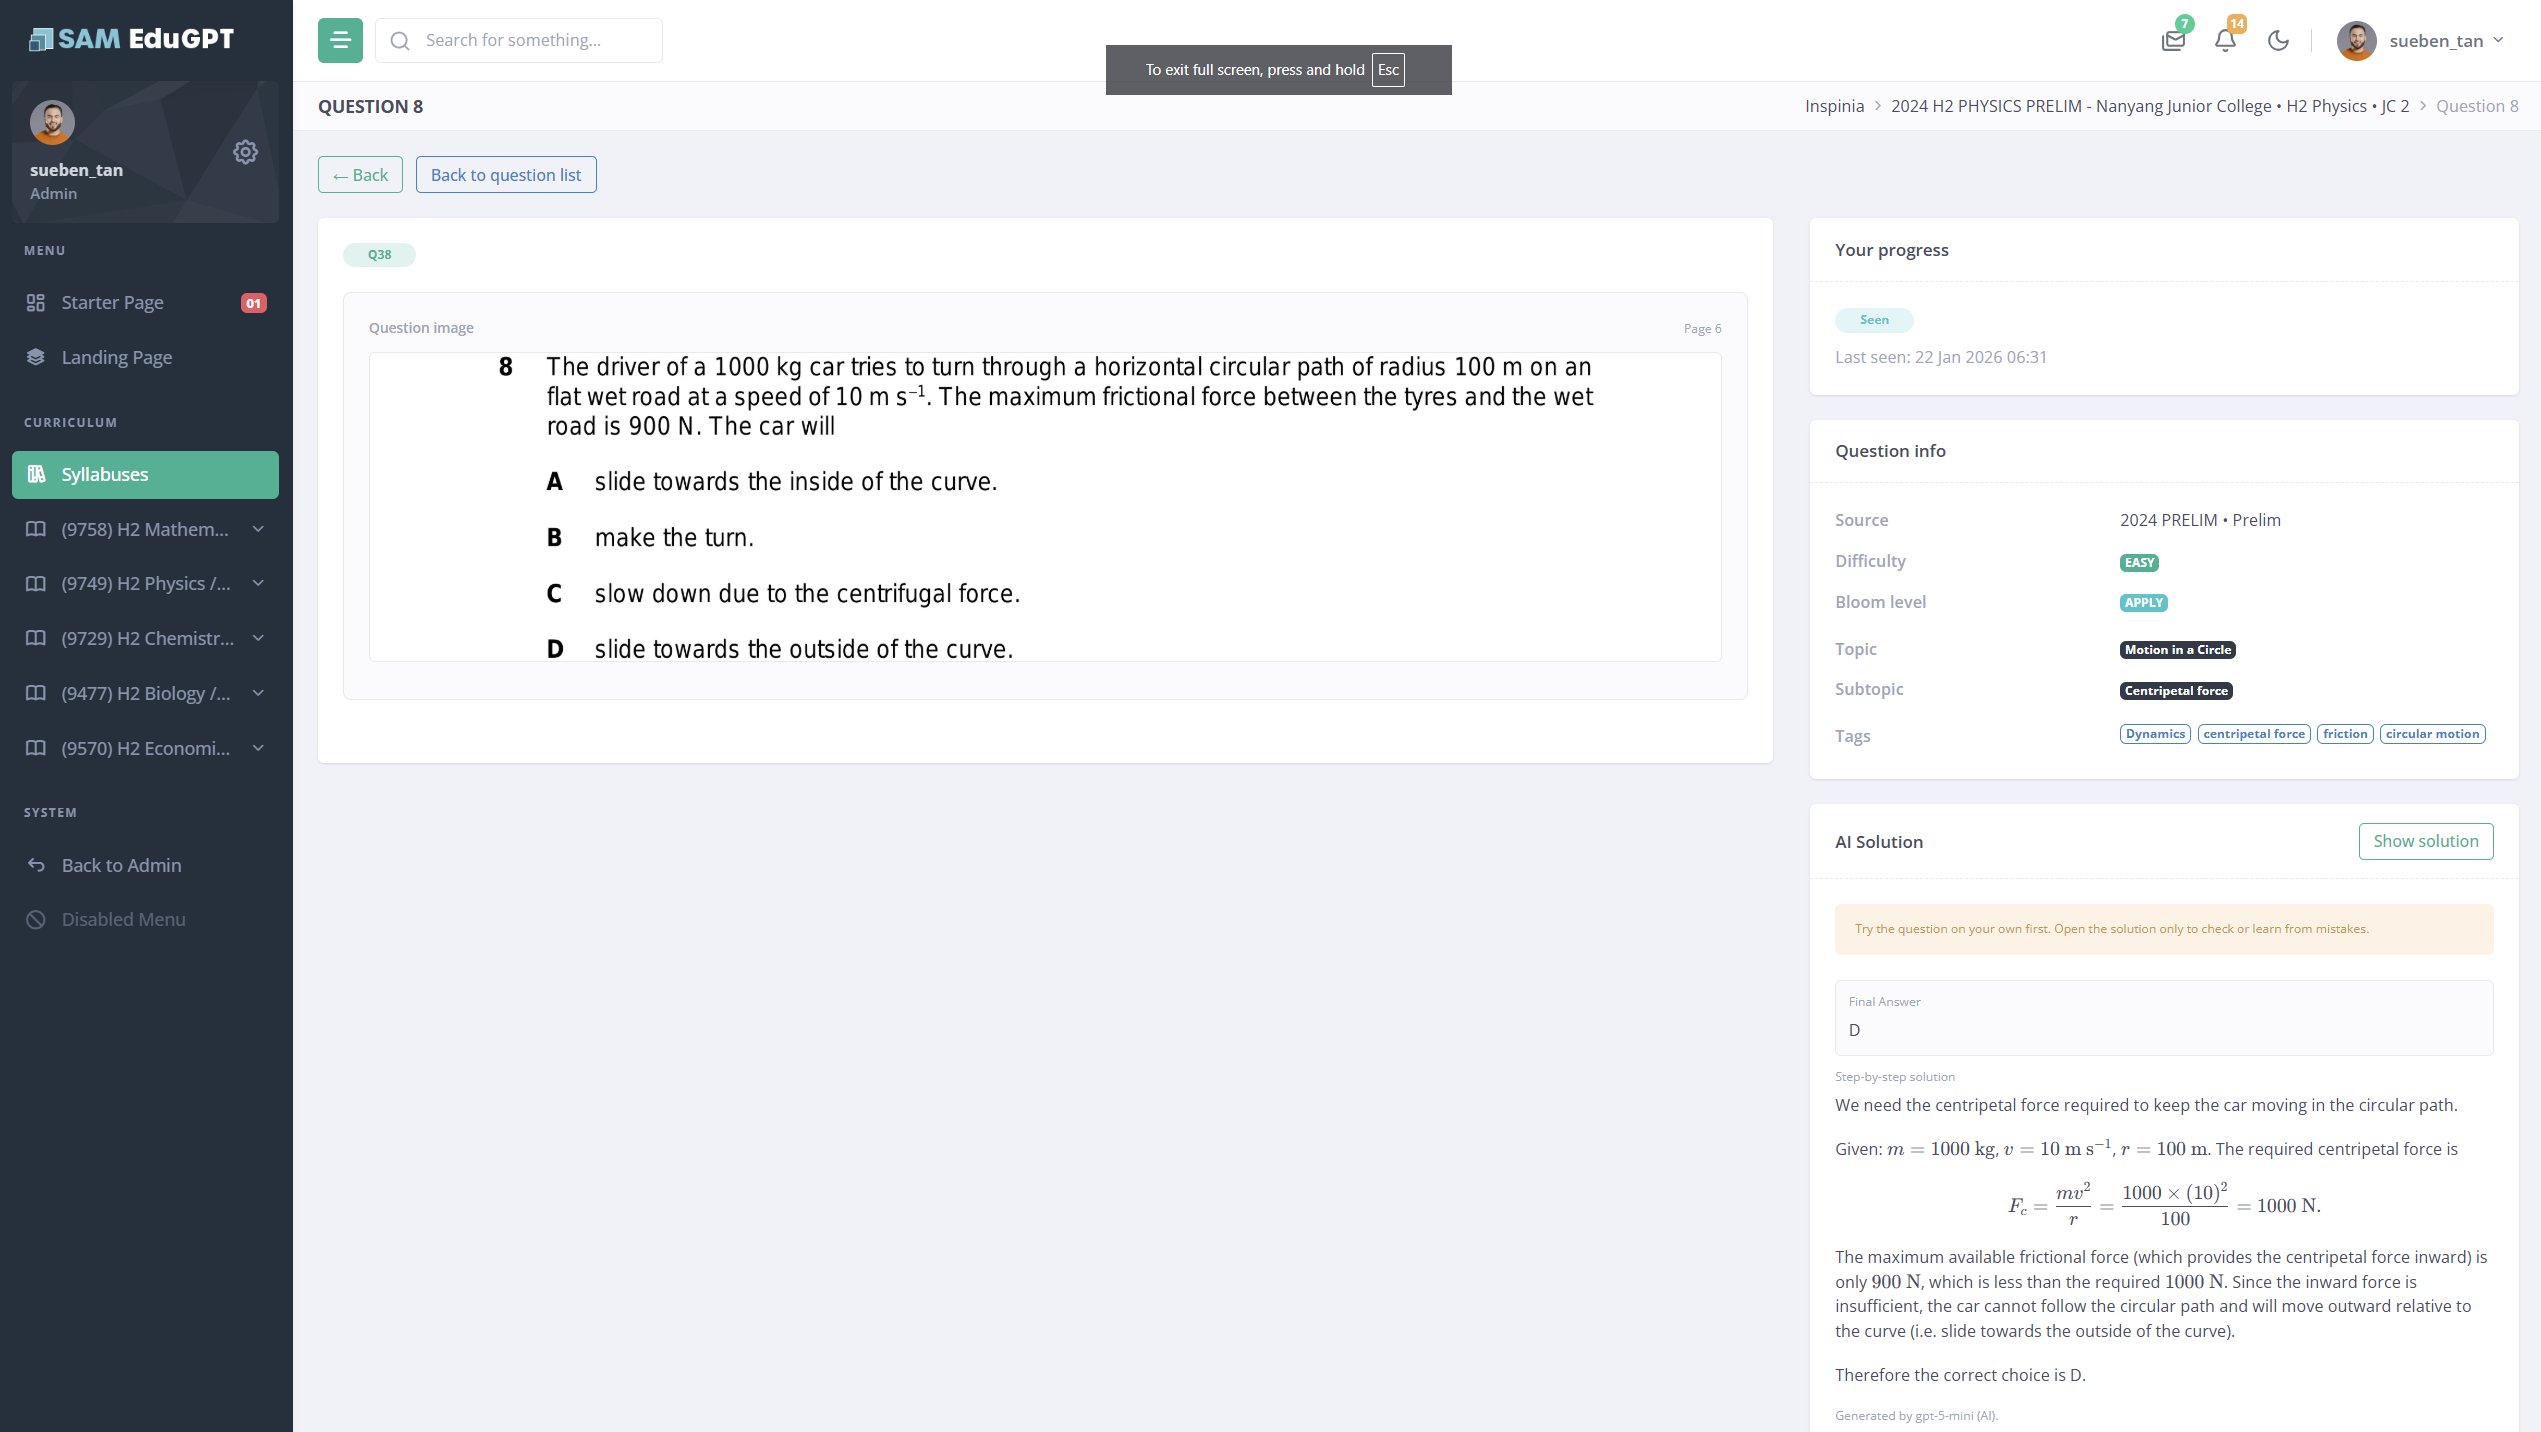Click the green hamburger menu icon
The width and height of the screenshot is (2541, 1432).
340,40
